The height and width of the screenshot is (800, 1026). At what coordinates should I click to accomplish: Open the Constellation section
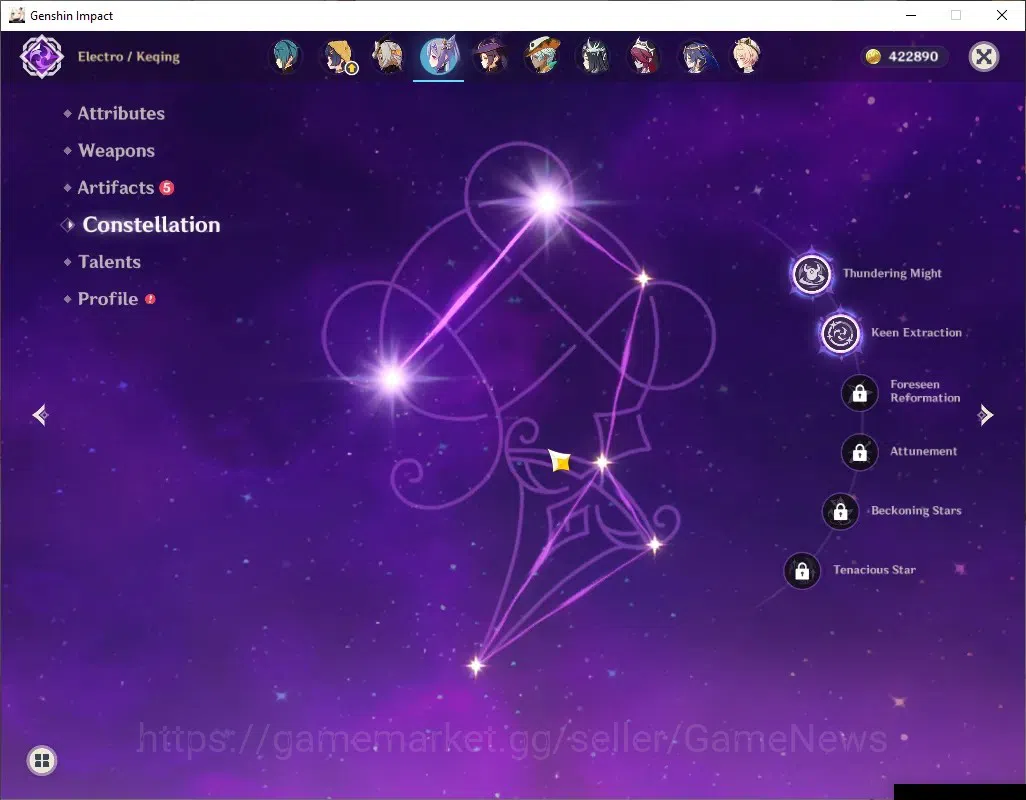pyautogui.click(x=151, y=224)
